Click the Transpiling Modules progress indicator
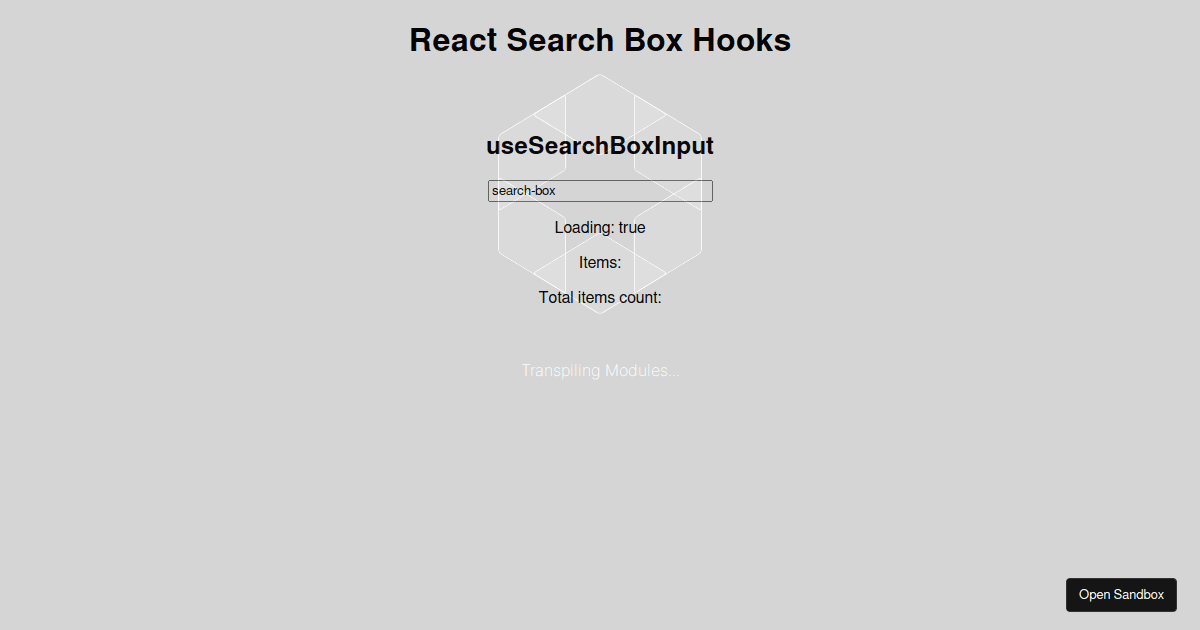The width and height of the screenshot is (1200, 630). (600, 370)
